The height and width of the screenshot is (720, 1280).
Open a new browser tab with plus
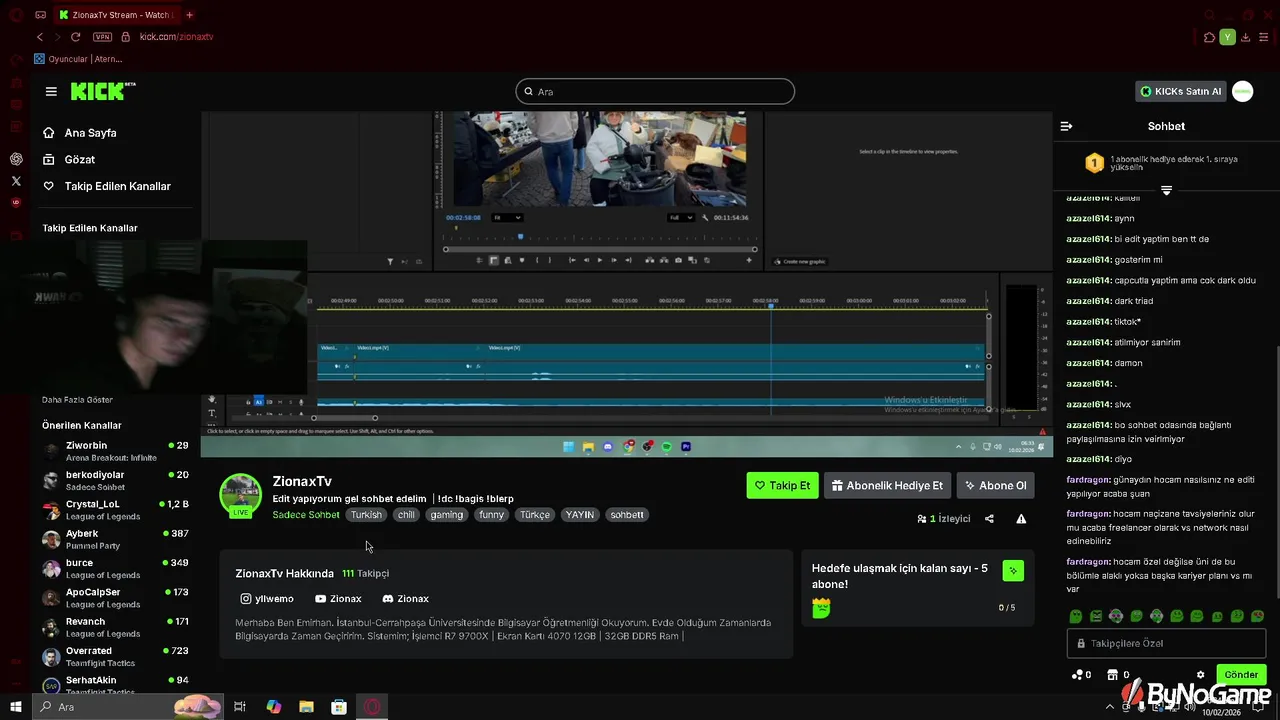tap(189, 15)
